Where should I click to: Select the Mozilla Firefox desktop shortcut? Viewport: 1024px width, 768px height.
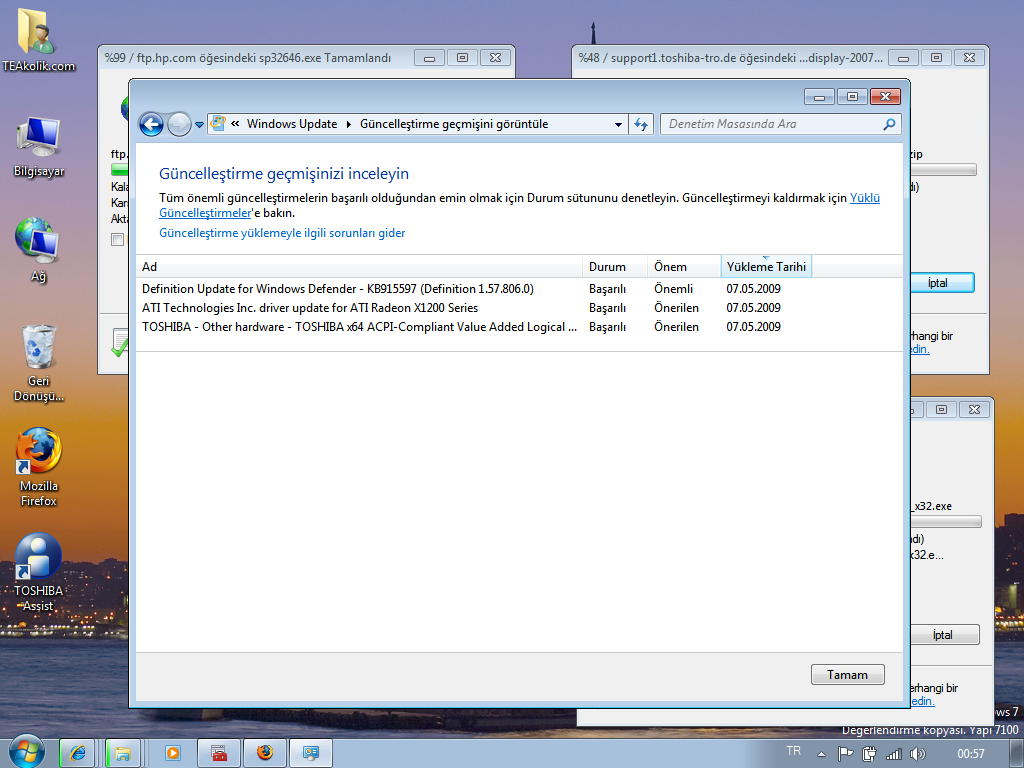[x=39, y=467]
